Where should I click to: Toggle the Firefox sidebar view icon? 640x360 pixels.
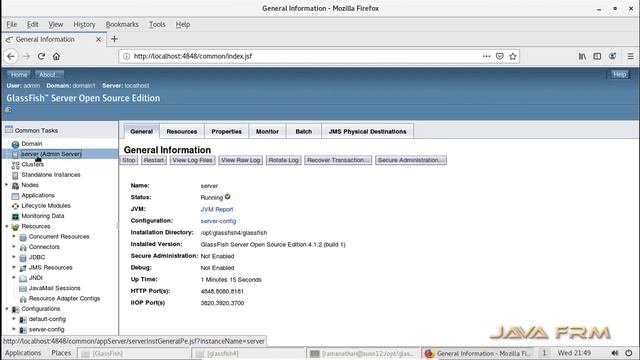[597, 56]
